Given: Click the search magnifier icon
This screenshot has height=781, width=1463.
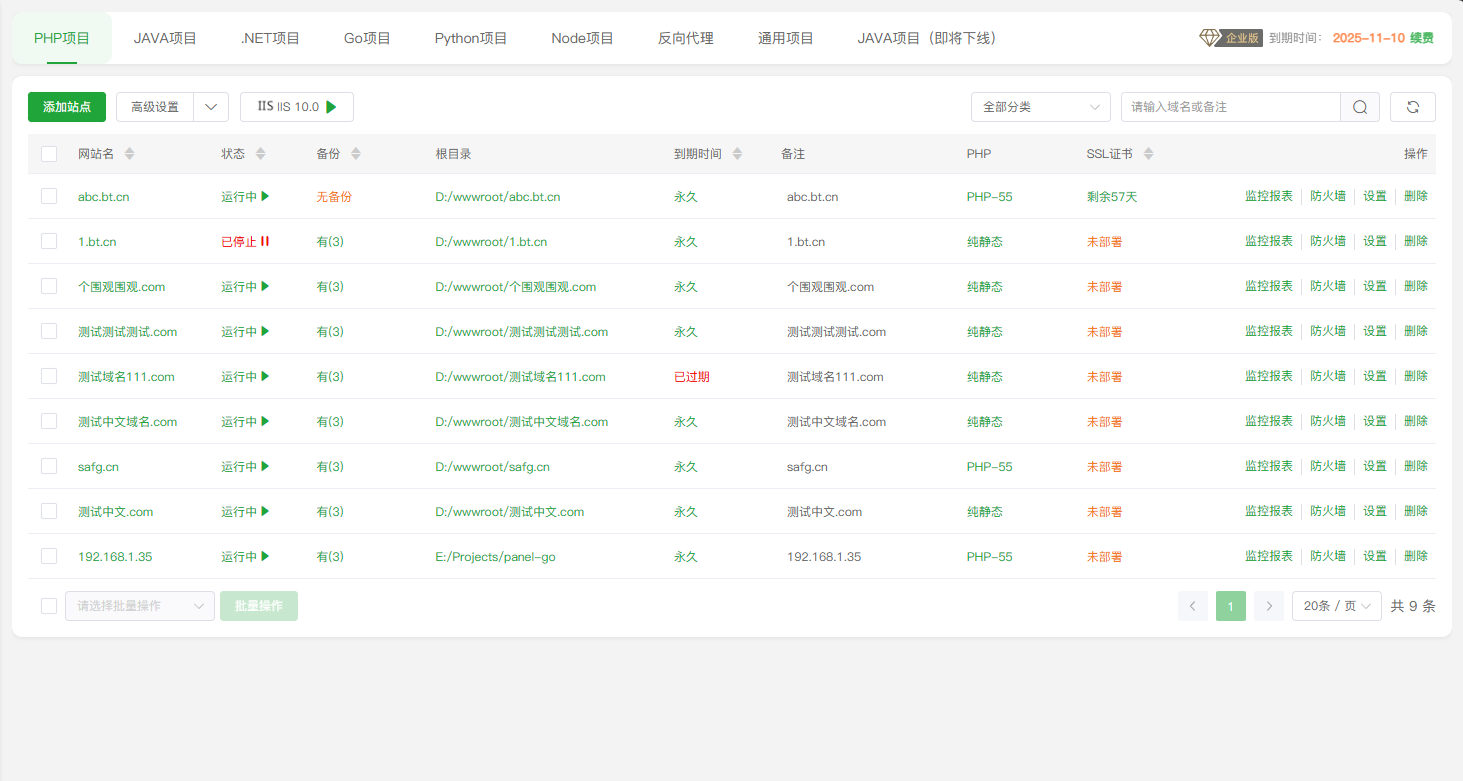Looking at the screenshot, I should (1359, 107).
